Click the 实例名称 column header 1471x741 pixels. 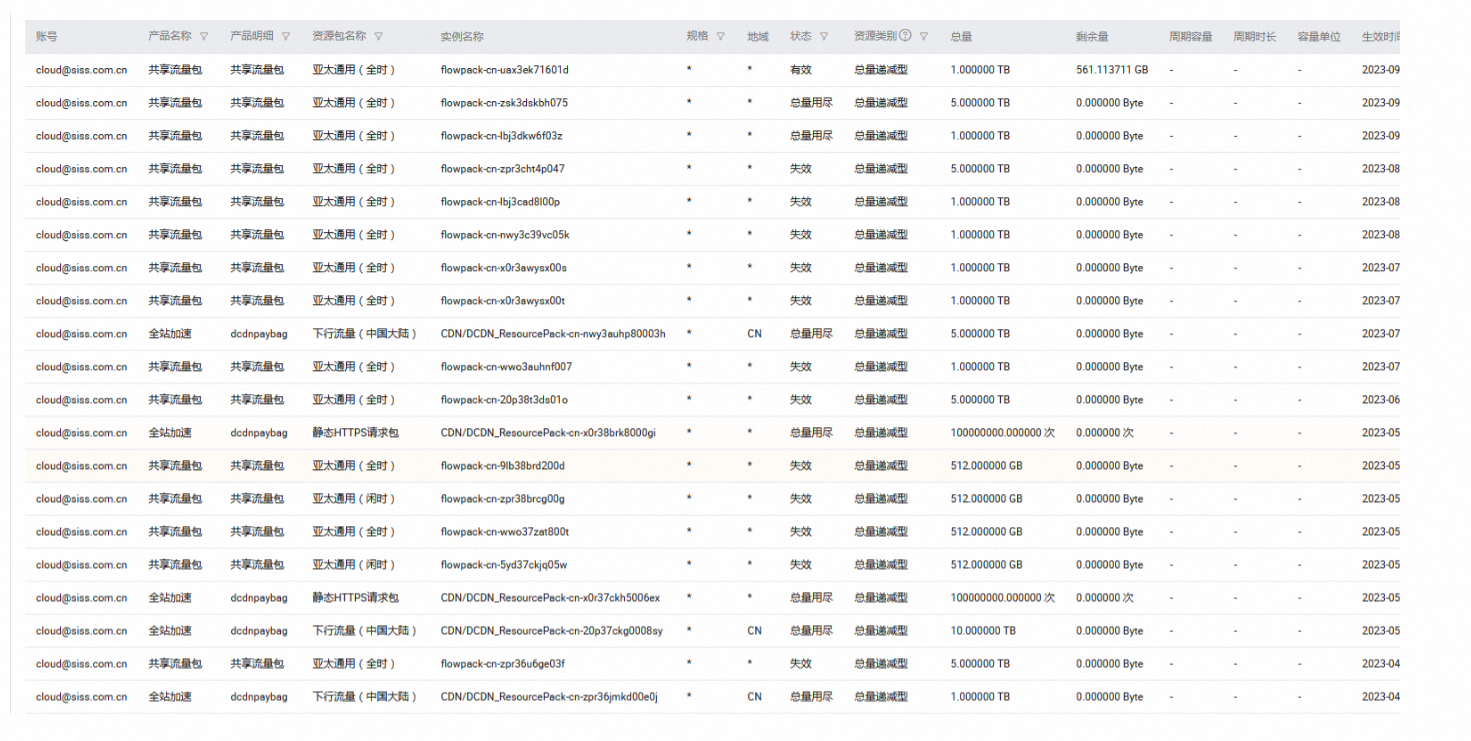462,36
